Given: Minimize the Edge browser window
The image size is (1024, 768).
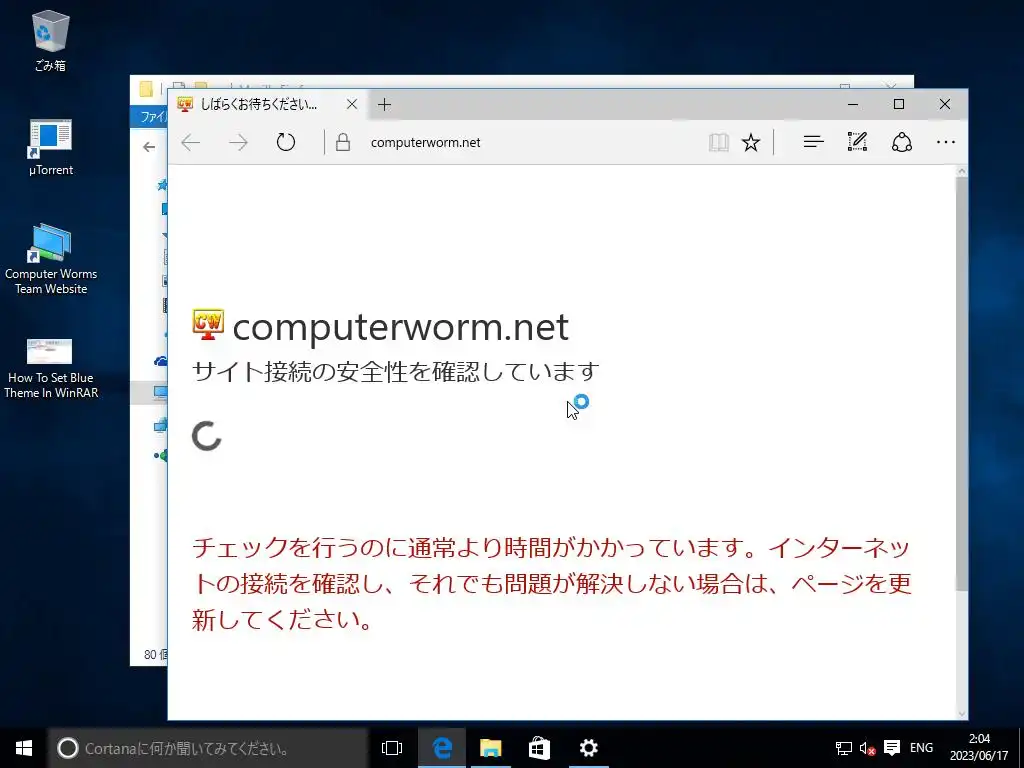Looking at the screenshot, I should [853, 104].
